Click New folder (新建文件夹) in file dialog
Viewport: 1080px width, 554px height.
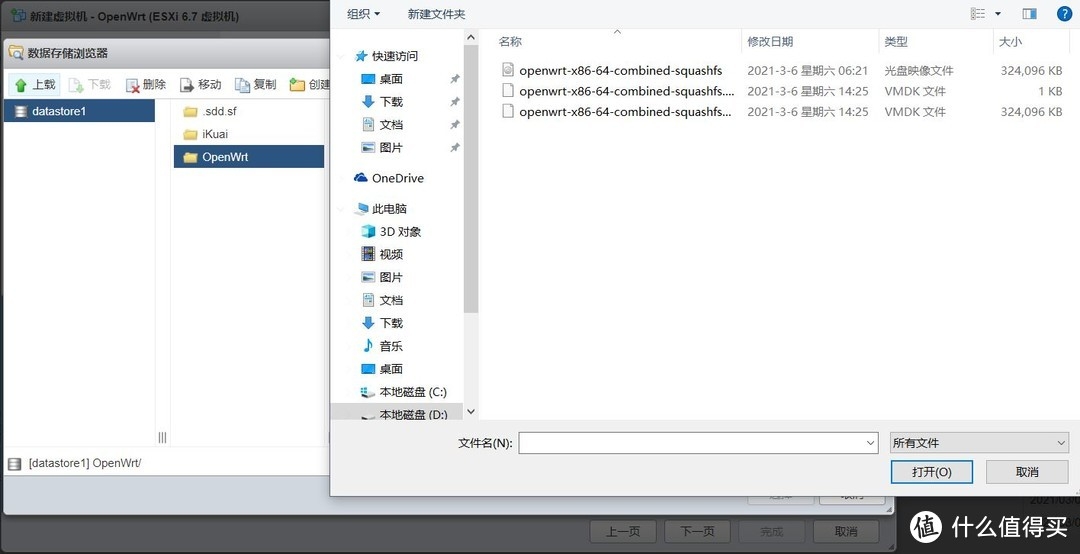click(436, 14)
